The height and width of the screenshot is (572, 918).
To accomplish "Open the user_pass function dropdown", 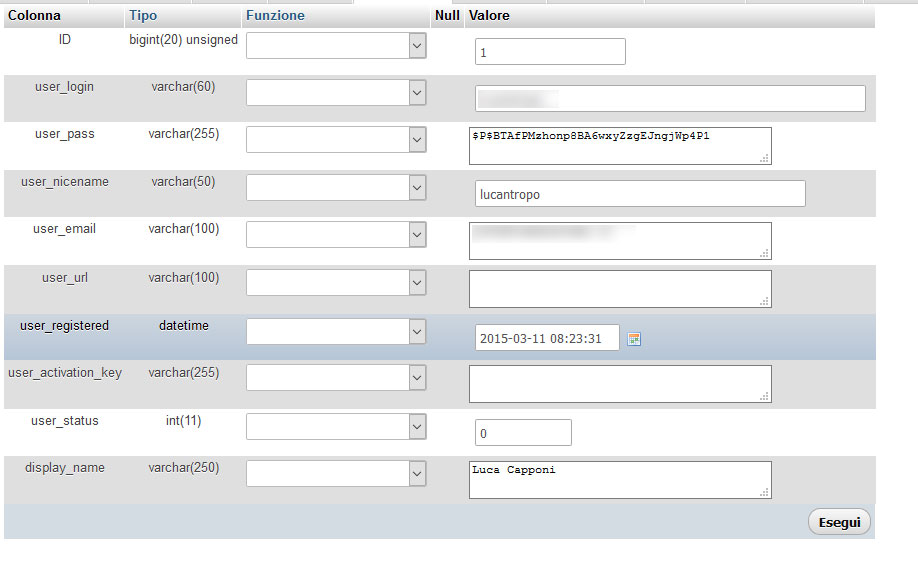I will click(x=336, y=140).
